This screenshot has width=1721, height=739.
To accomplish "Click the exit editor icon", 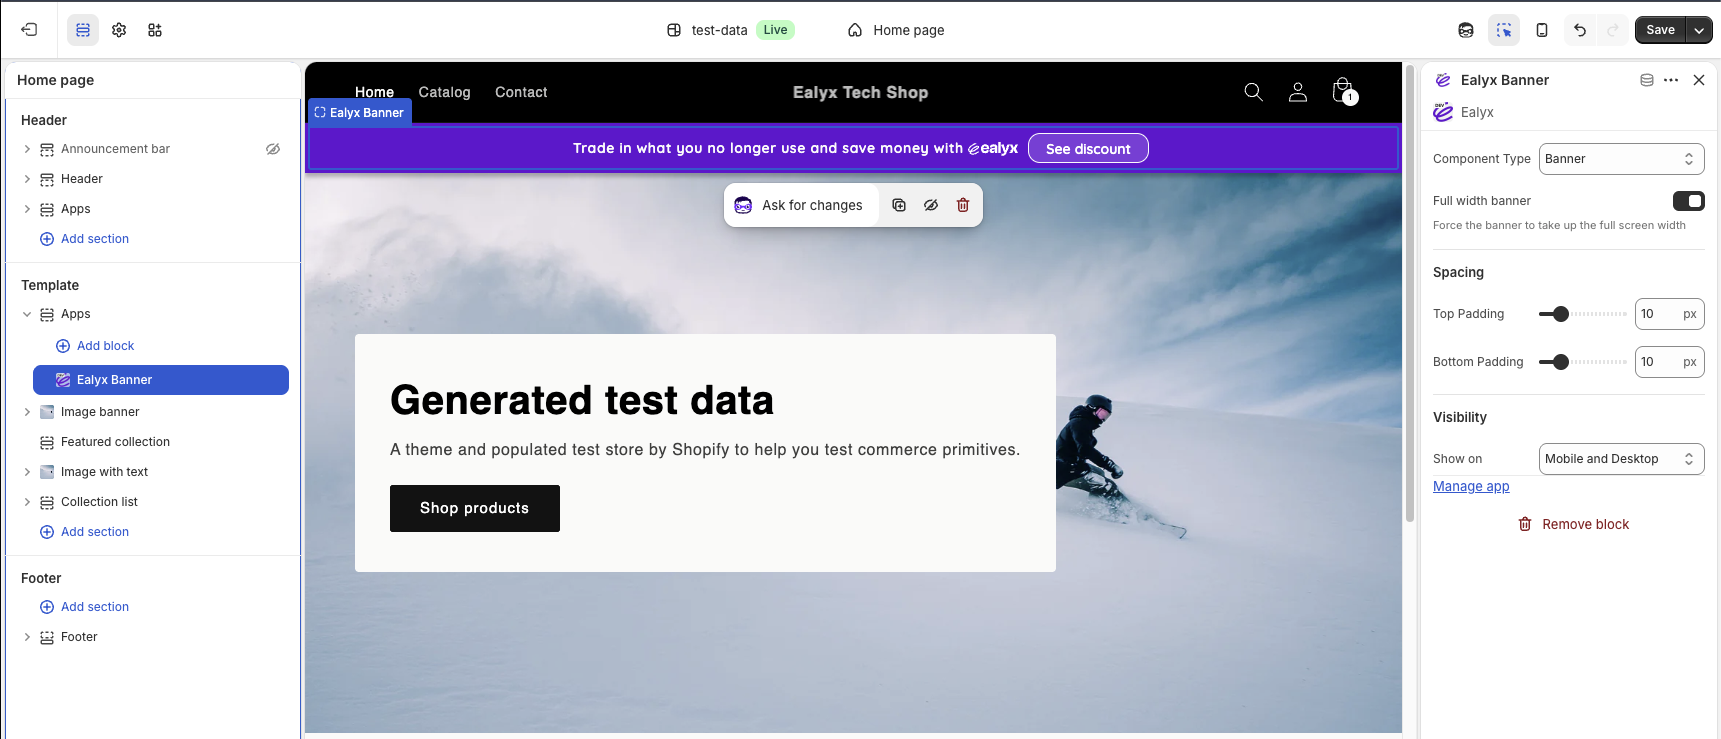I will (x=29, y=30).
